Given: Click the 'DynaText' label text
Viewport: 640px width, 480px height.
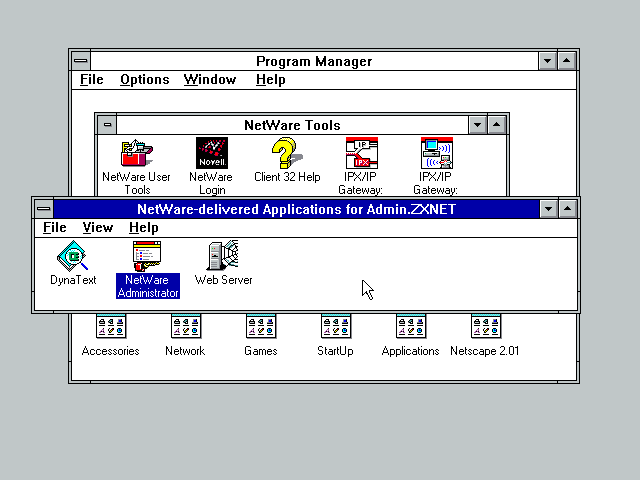Looking at the screenshot, I should pyautogui.click(x=73, y=280).
